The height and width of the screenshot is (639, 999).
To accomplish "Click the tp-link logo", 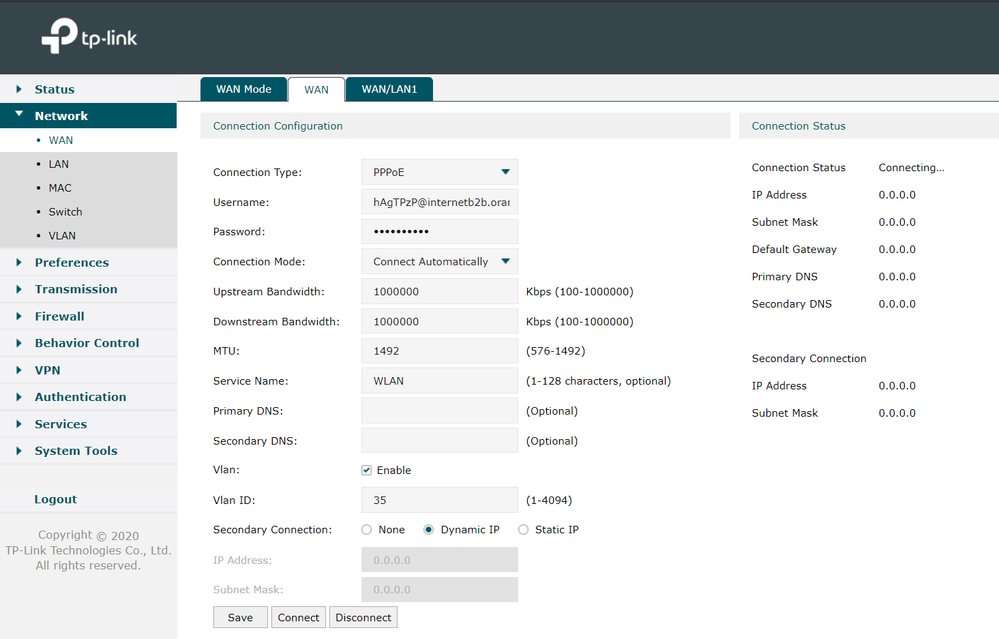I will tap(89, 37).
